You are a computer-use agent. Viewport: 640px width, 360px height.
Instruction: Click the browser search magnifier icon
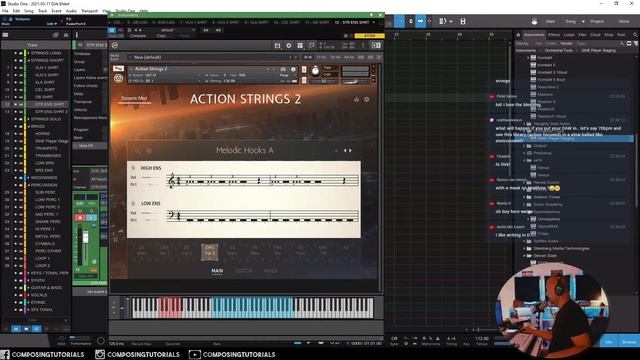[x=635, y=35]
